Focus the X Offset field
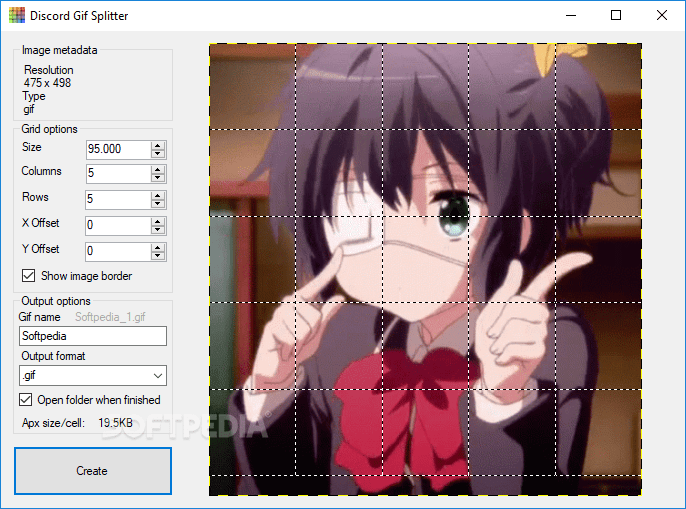This screenshot has width=686, height=509. pyautogui.click(x=118, y=225)
